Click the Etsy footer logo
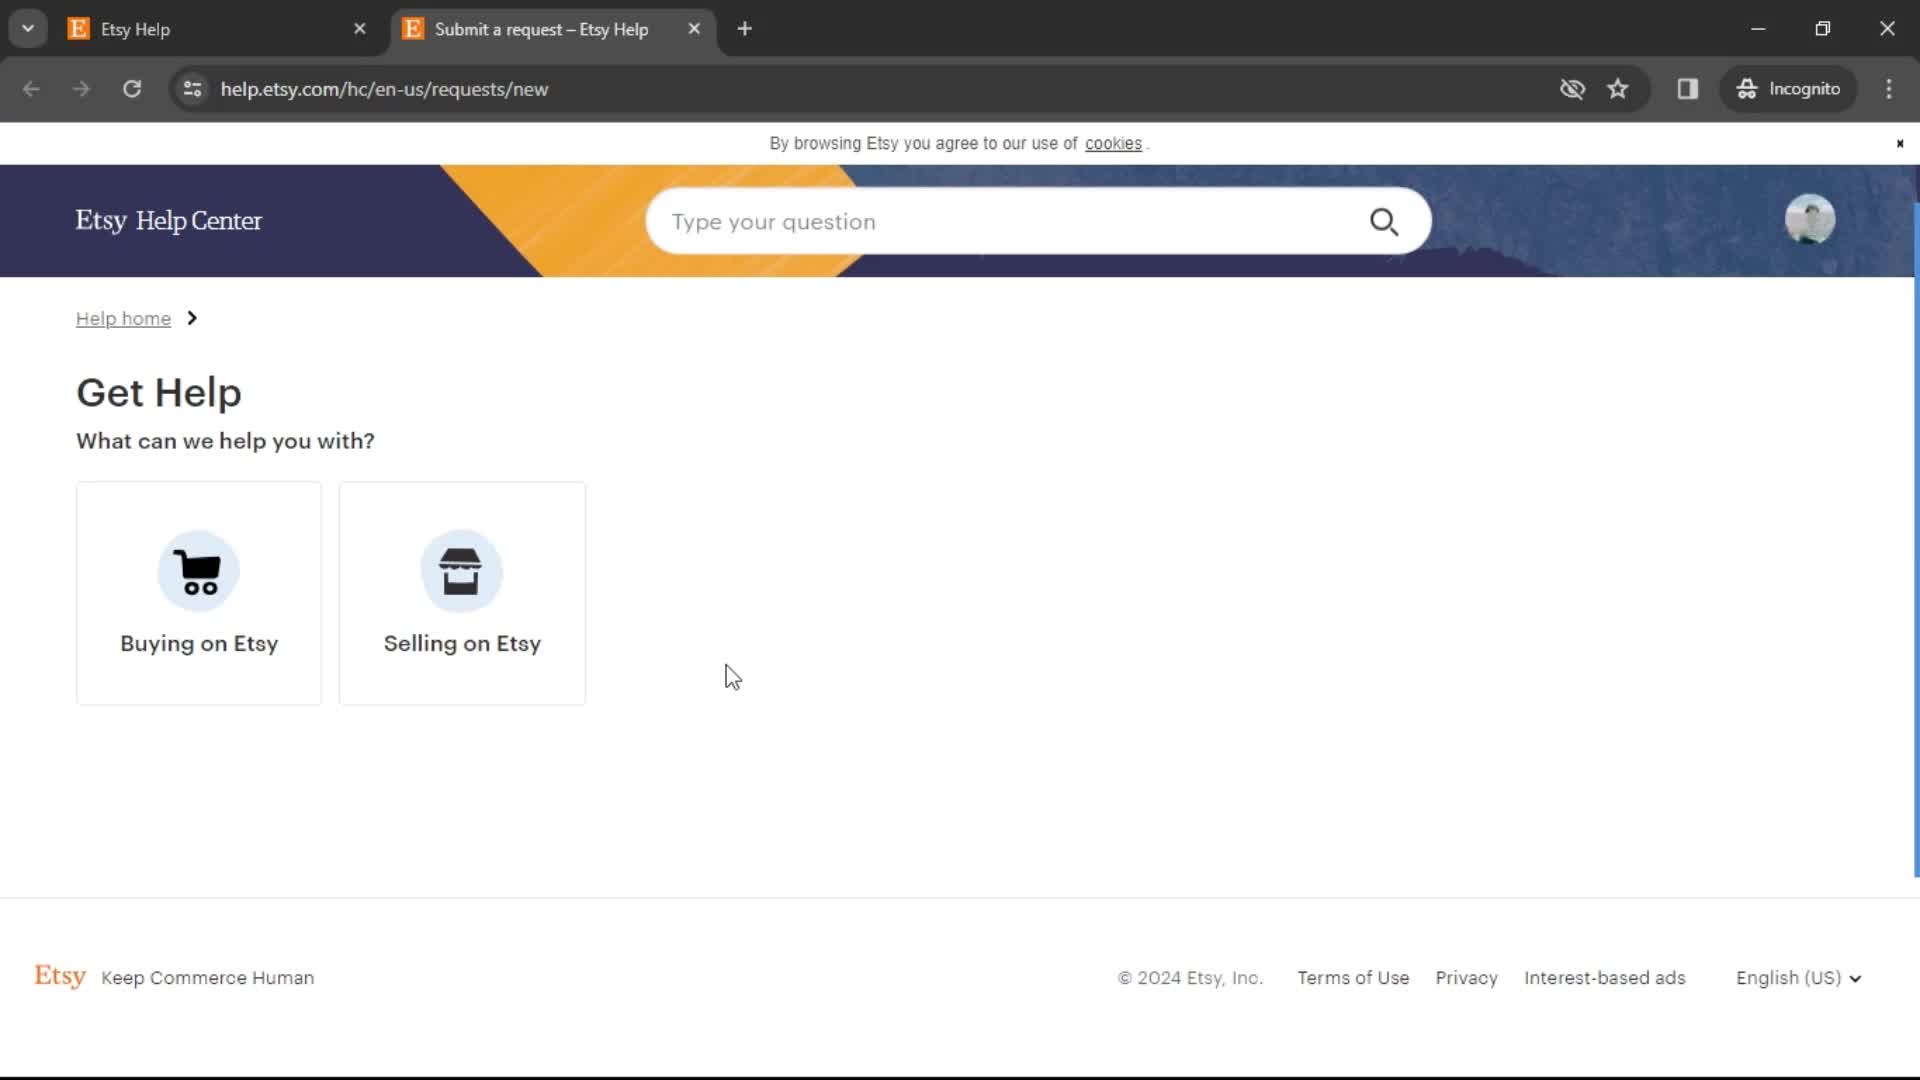Screen dimensions: 1920x1080 [60, 976]
